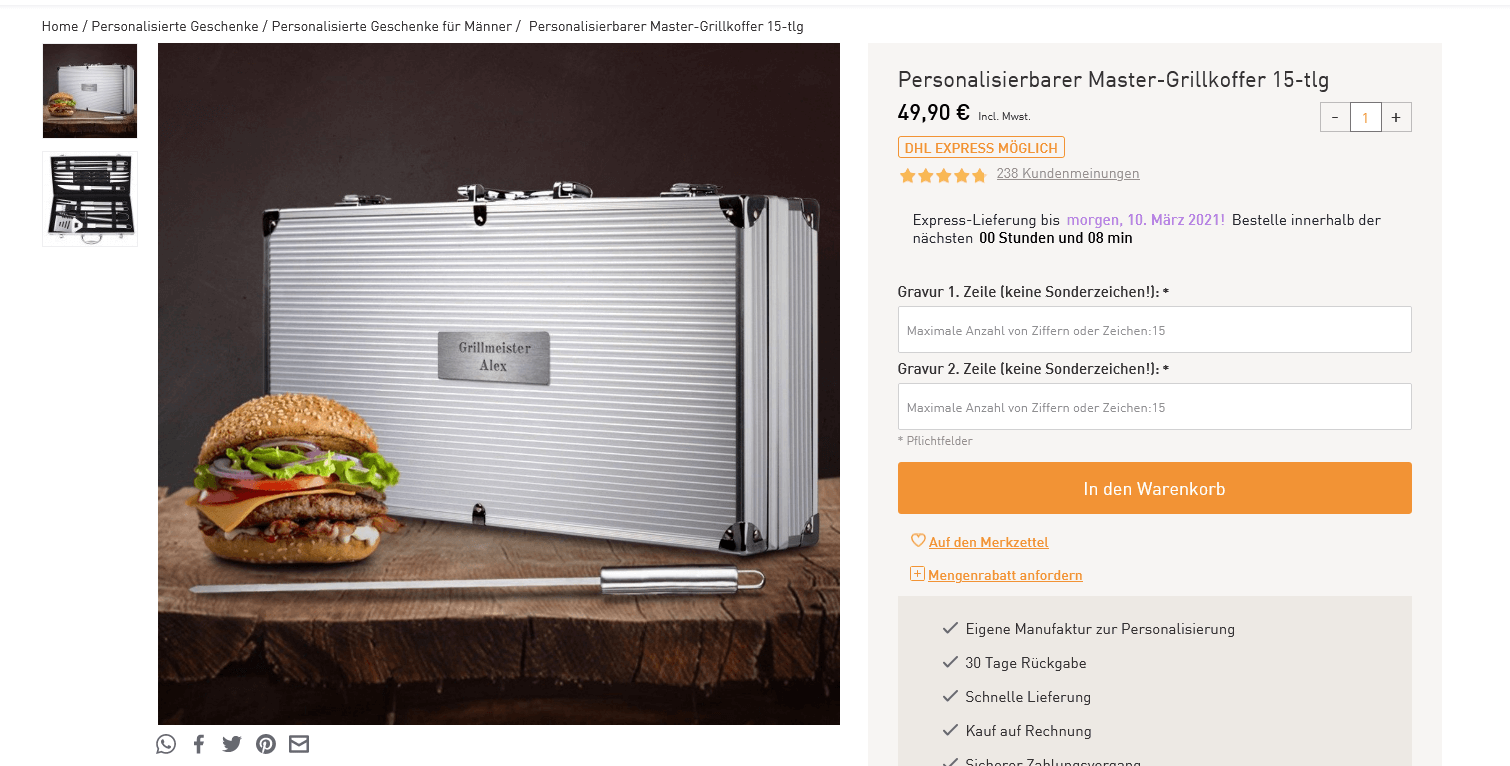The width and height of the screenshot is (1510, 766).
Task: Share product via WhatsApp icon
Action: [166, 744]
